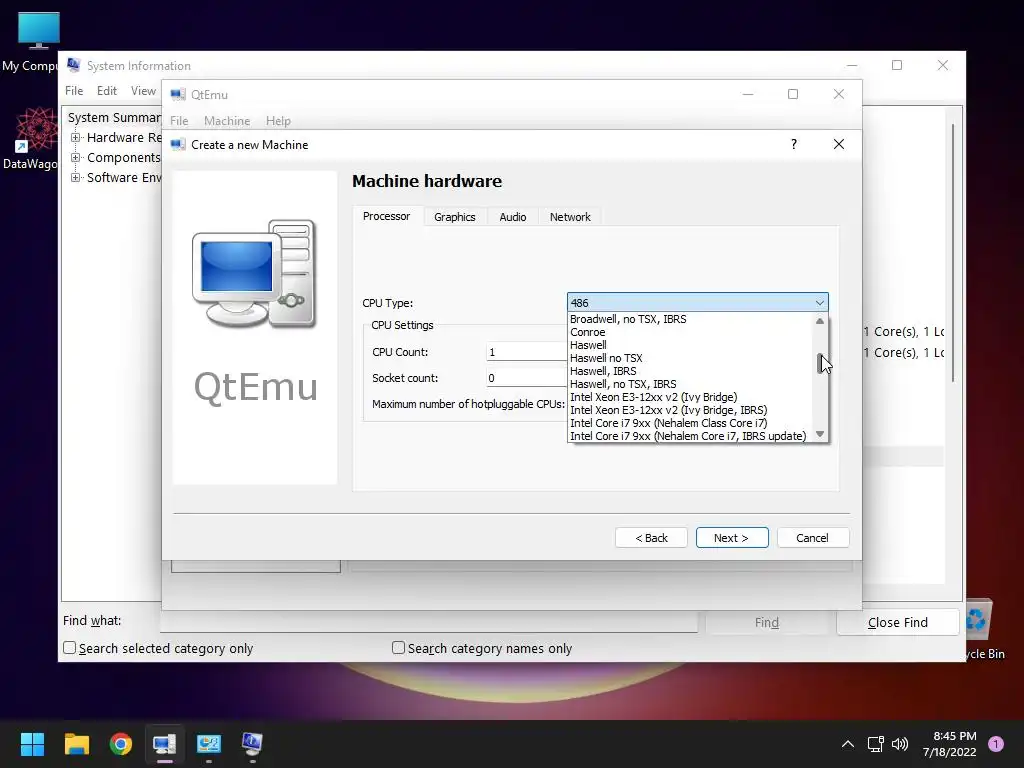The height and width of the screenshot is (768, 1024).
Task: Show hidden system tray icons
Action: point(848,744)
